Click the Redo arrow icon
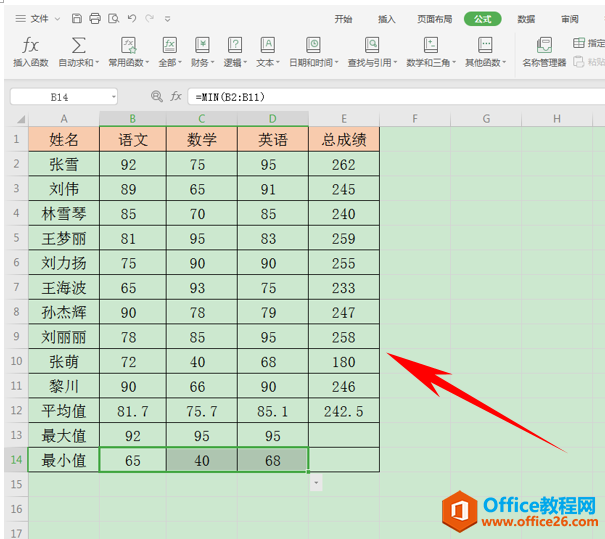This screenshot has width=605, height=539. tap(149, 18)
